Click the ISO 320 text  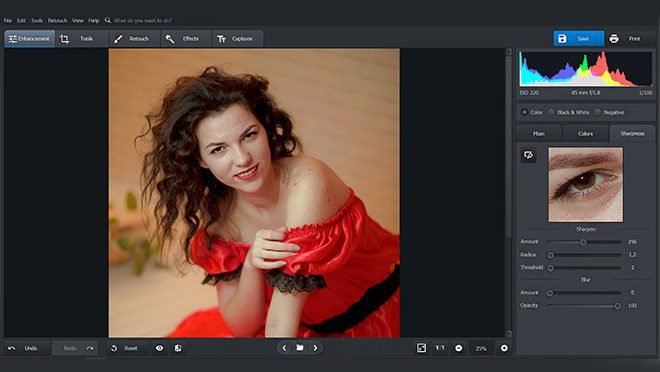pos(529,93)
